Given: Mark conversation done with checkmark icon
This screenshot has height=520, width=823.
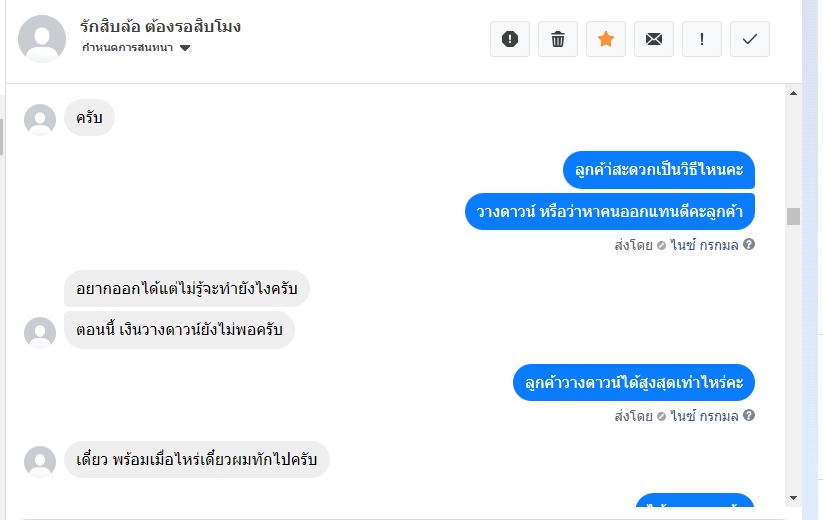Looking at the screenshot, I should point(750,39).
